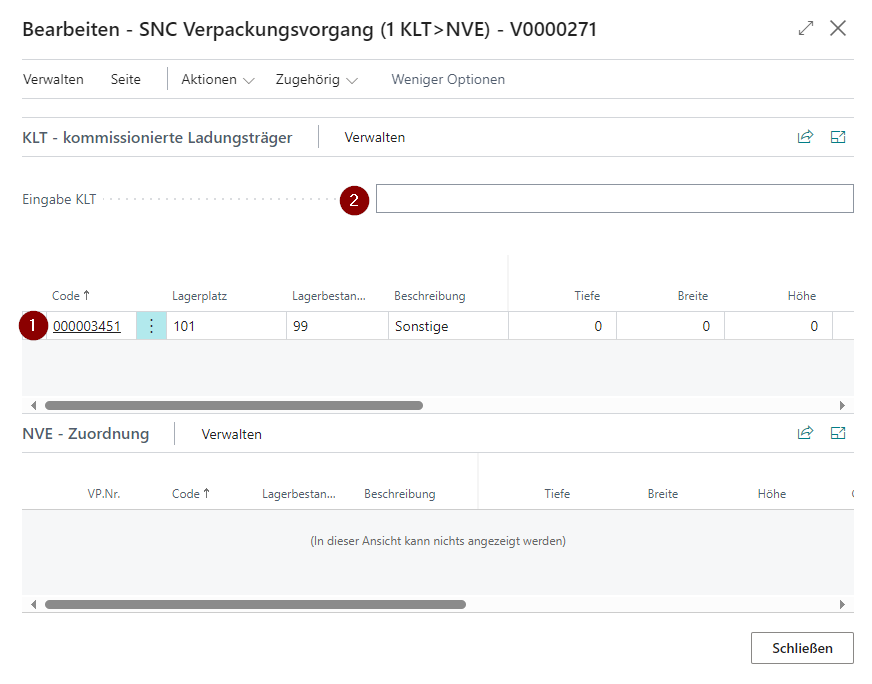Click Weniger Optionen to show fewer options
872x684 pixels.
(x=448, y=80)
